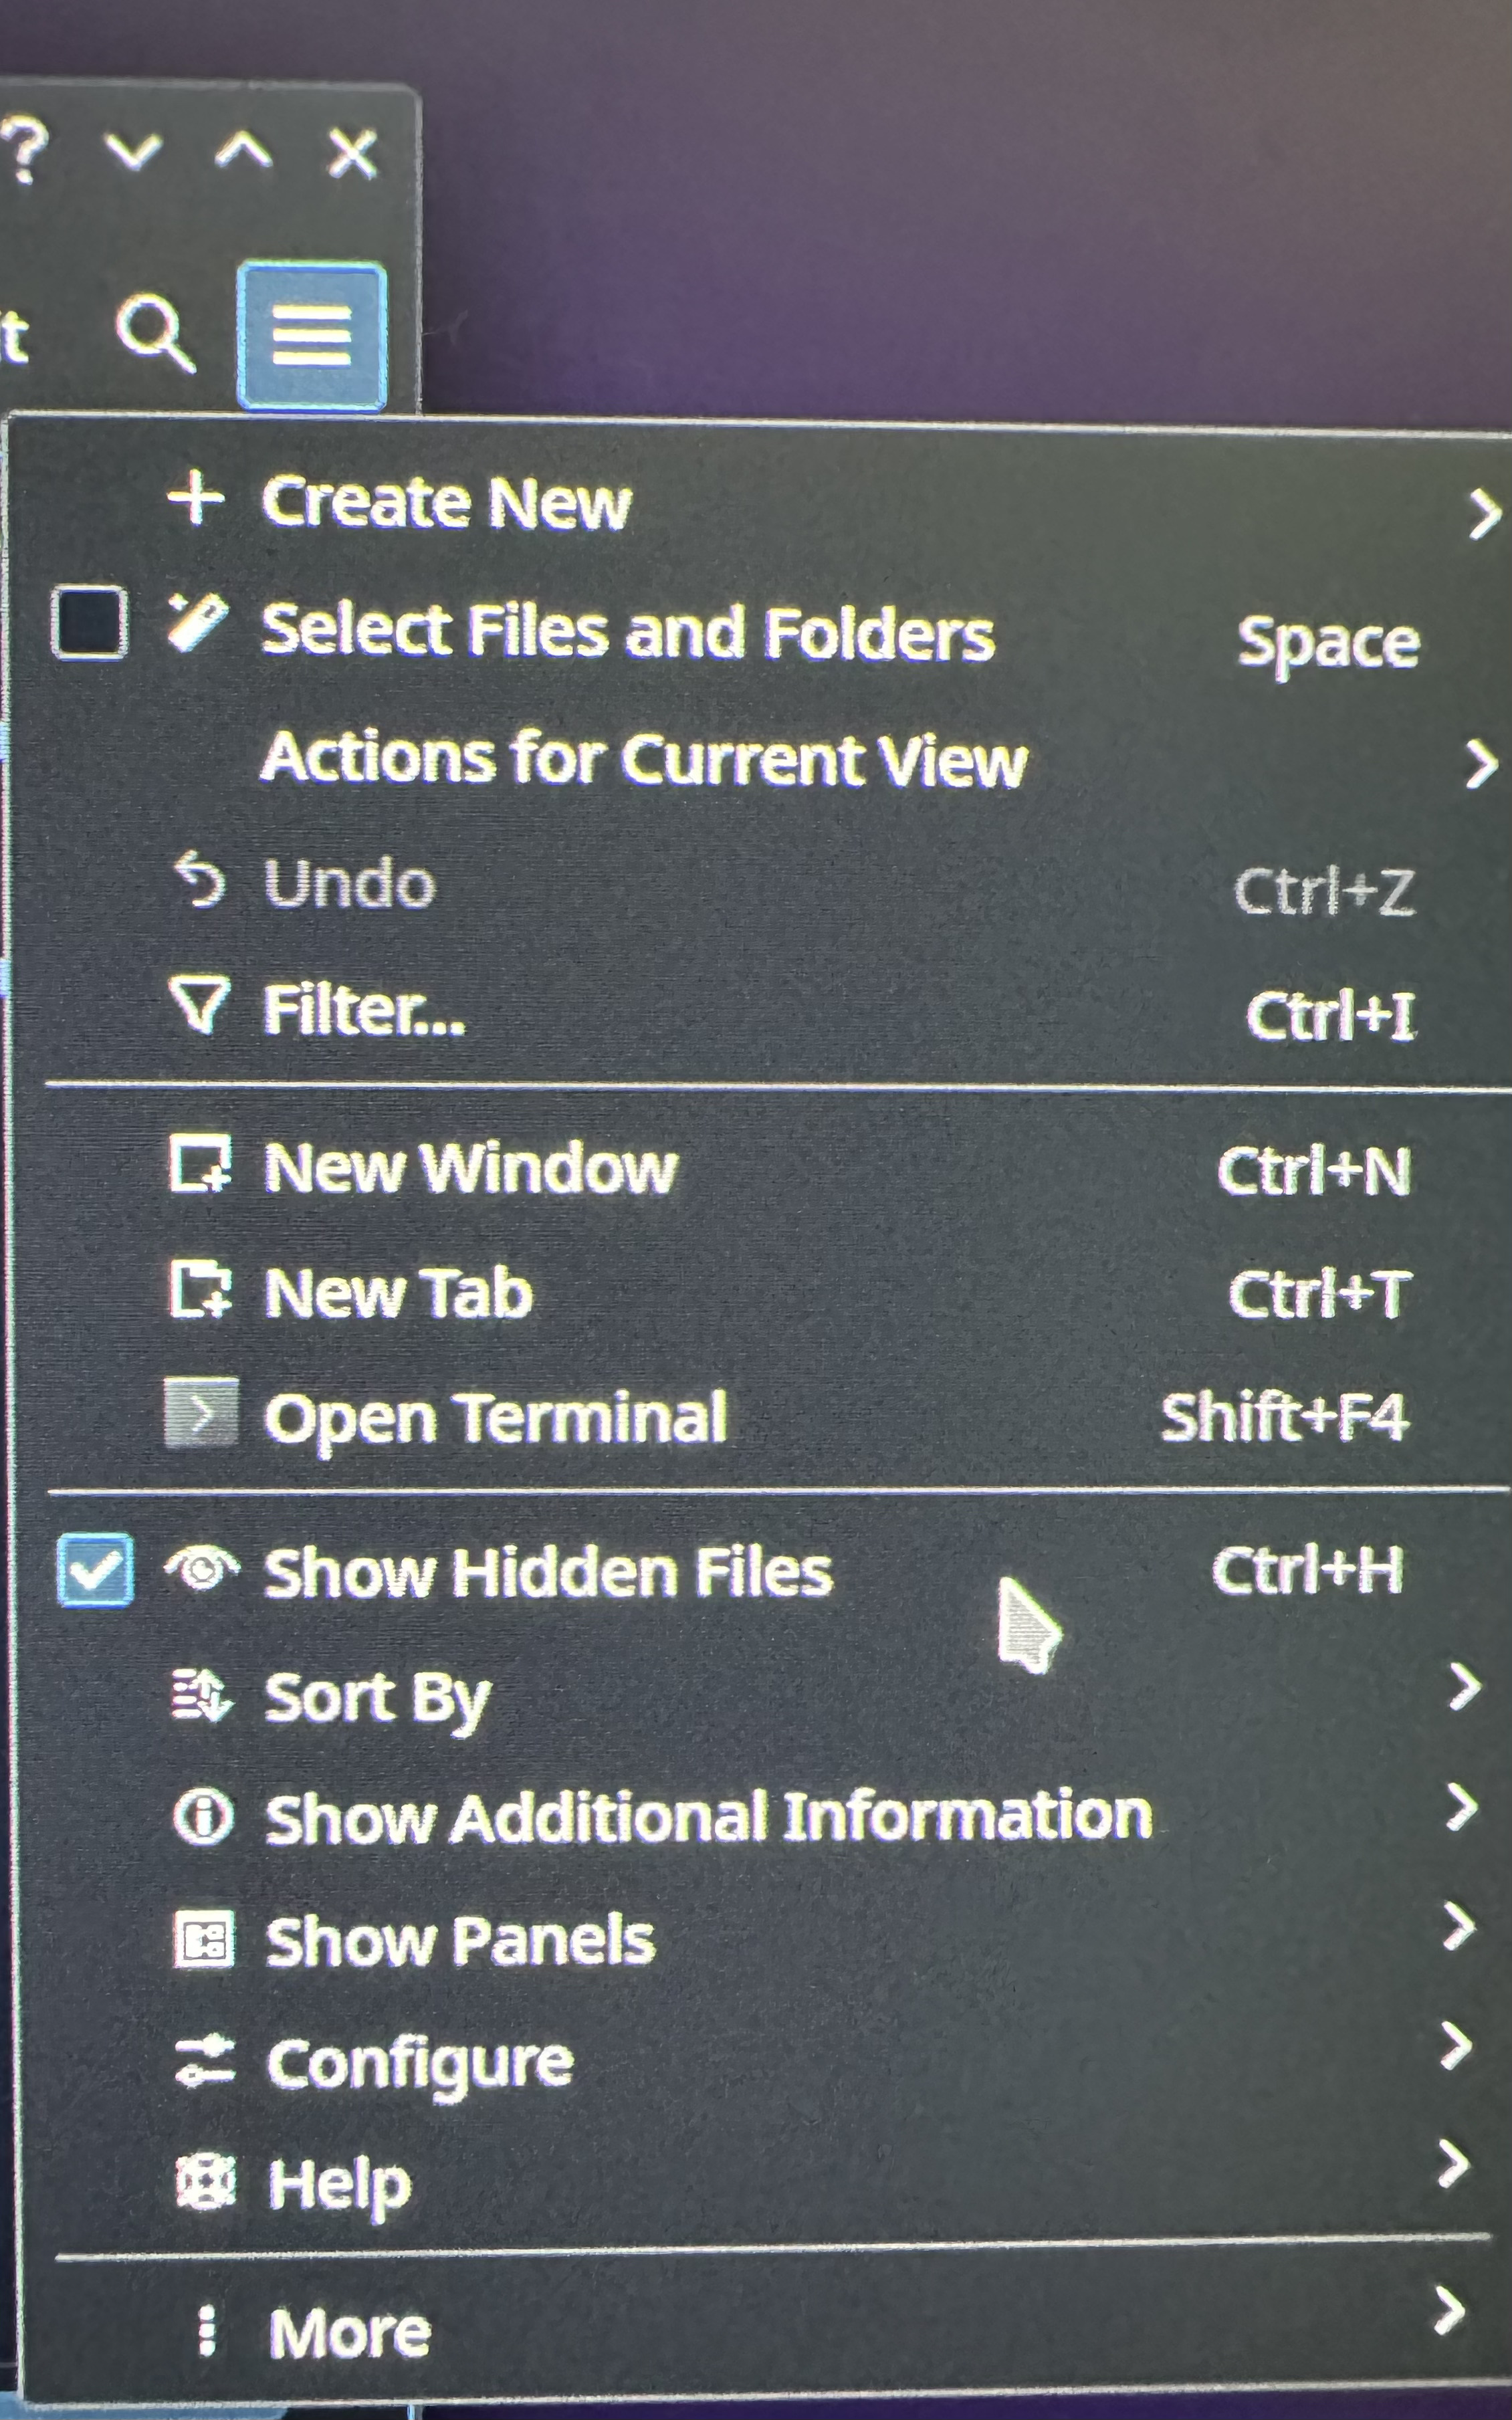
Task: Open Actions for Current View submenu
Action: tap(644, 760)
